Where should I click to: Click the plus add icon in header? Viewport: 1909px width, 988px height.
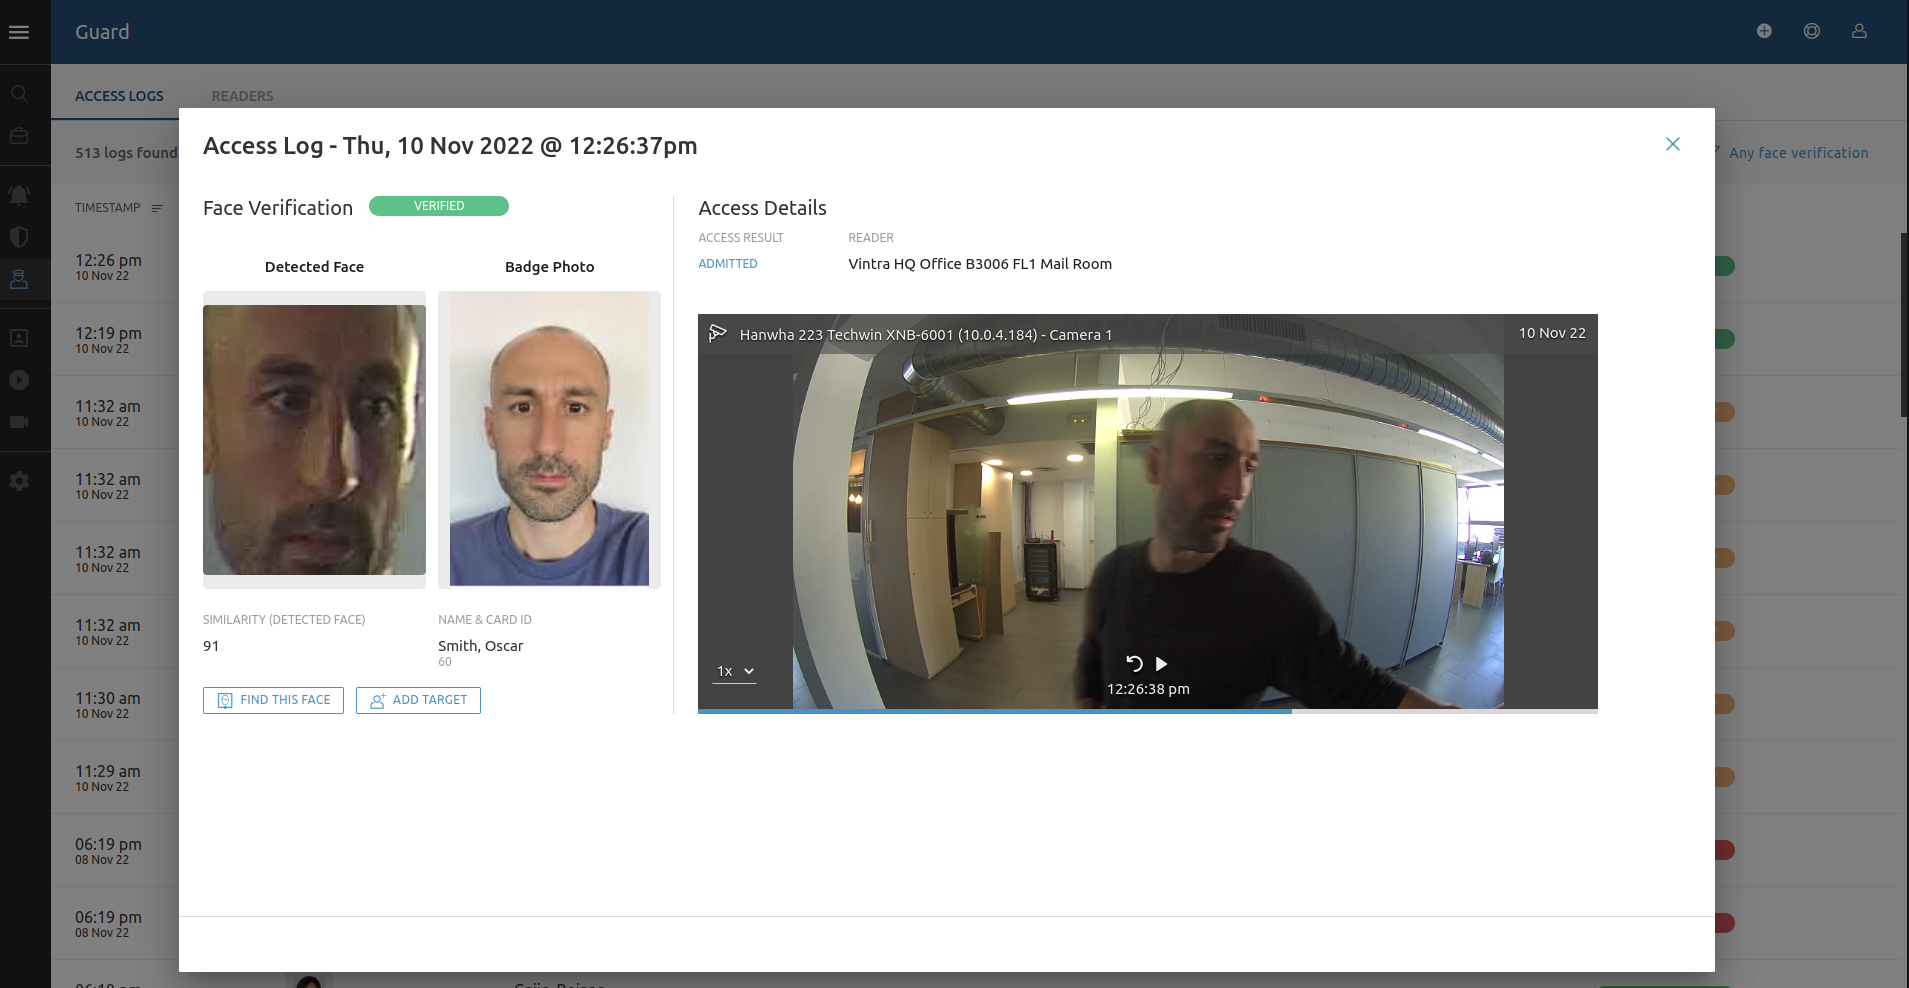pos(1764,32)
